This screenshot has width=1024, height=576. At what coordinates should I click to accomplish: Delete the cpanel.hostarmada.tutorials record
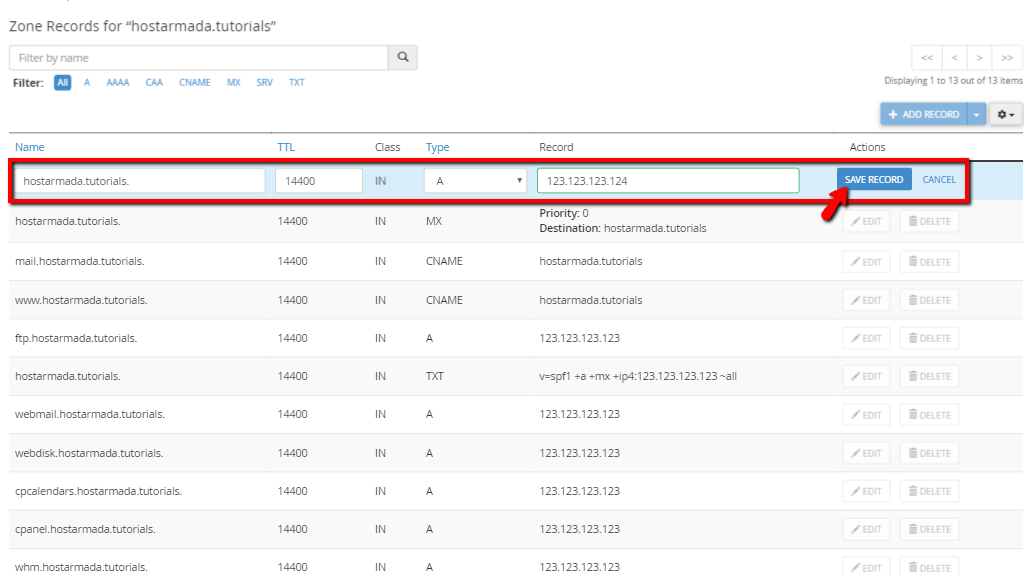(929, 529)
